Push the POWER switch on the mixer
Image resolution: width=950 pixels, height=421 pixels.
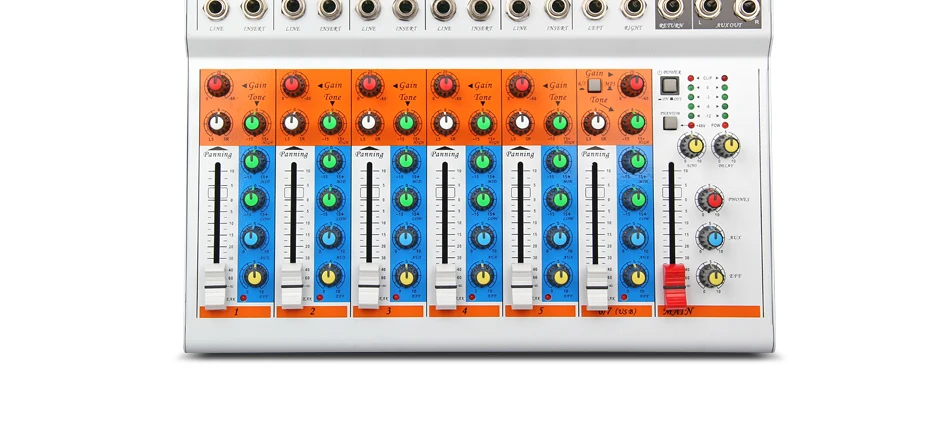point(669,85)
